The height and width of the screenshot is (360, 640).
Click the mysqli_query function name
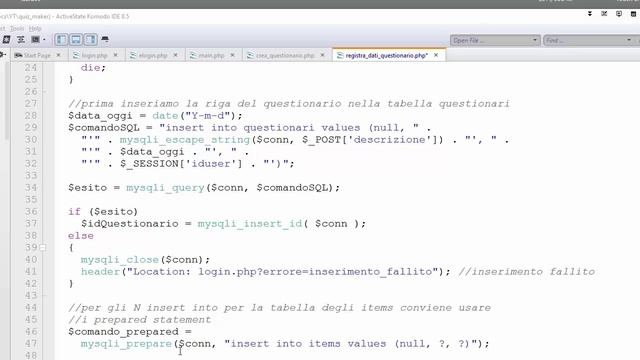(x=165, y=188)
